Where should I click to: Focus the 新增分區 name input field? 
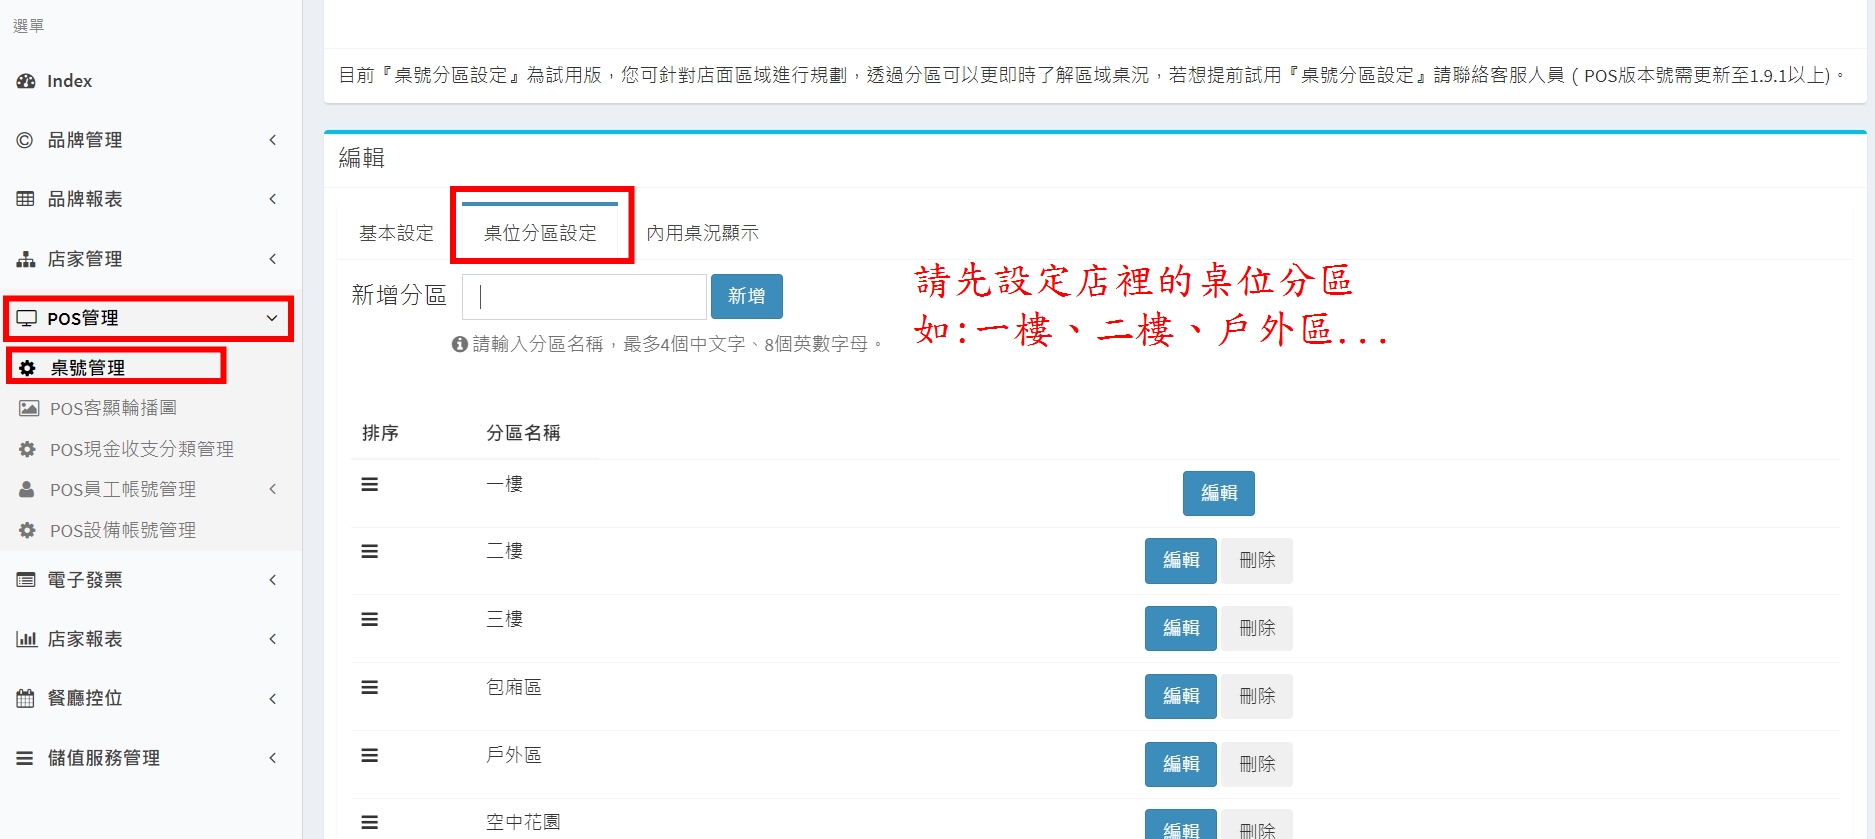[x=584, y=297]
